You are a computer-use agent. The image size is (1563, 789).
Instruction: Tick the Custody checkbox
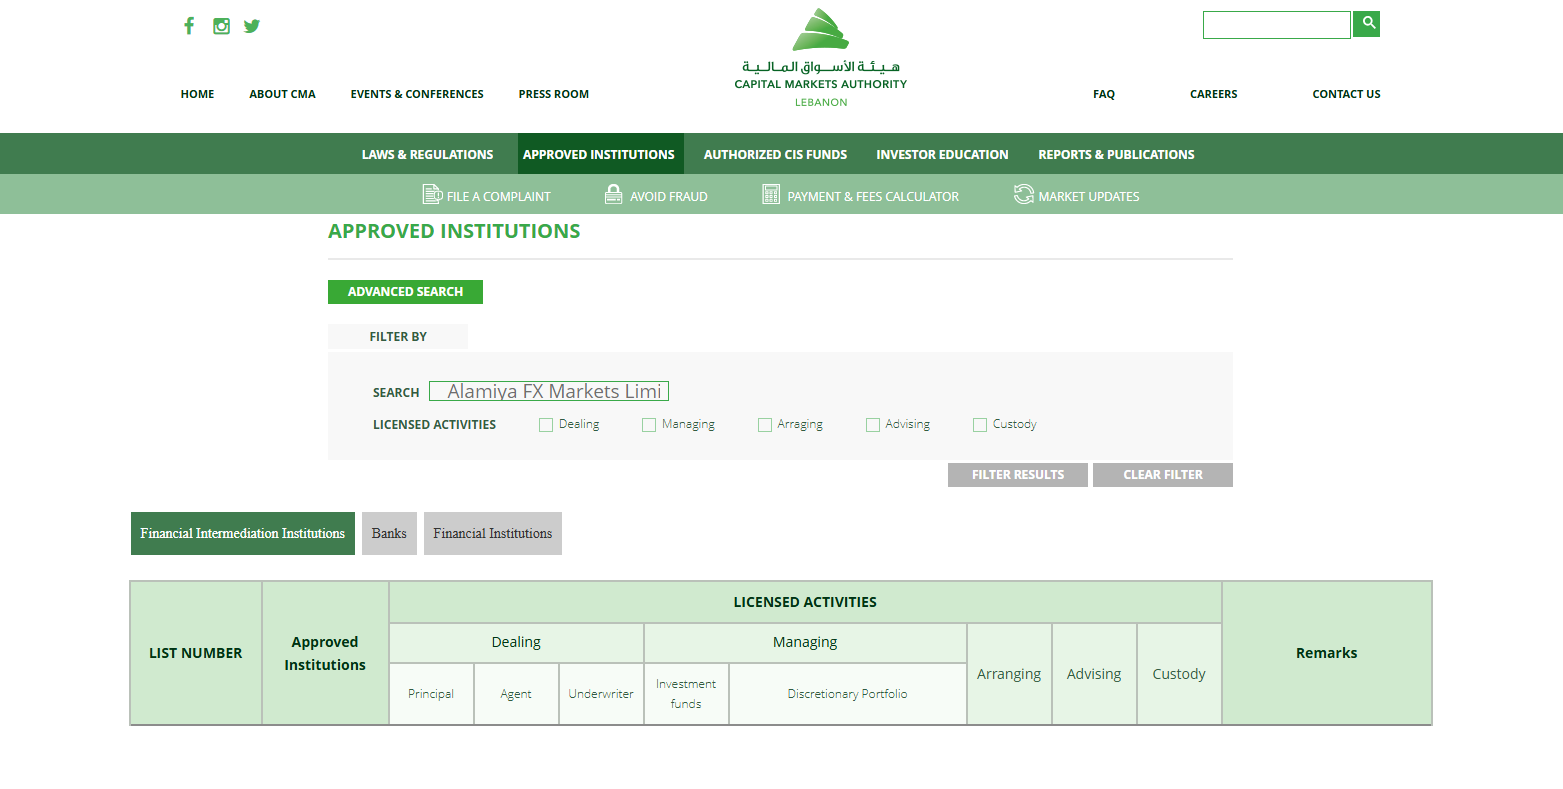click(x=980, y=425)
